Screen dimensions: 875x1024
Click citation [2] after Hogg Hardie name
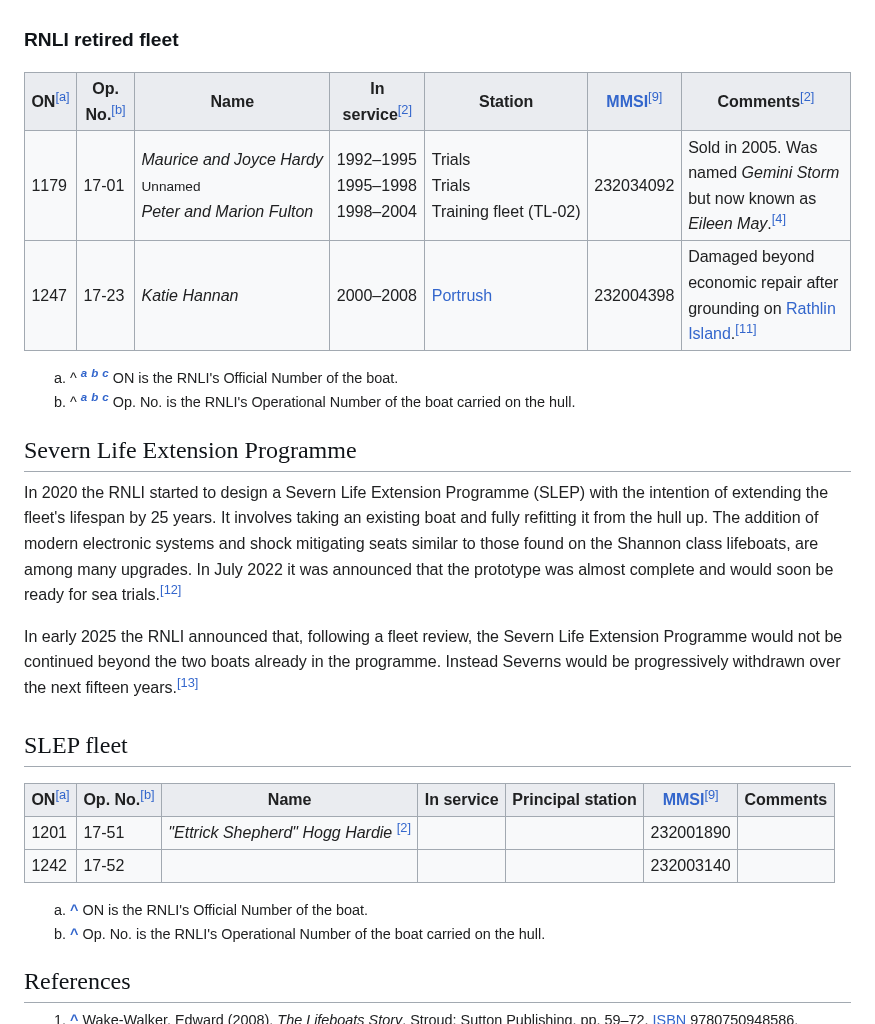403,828
